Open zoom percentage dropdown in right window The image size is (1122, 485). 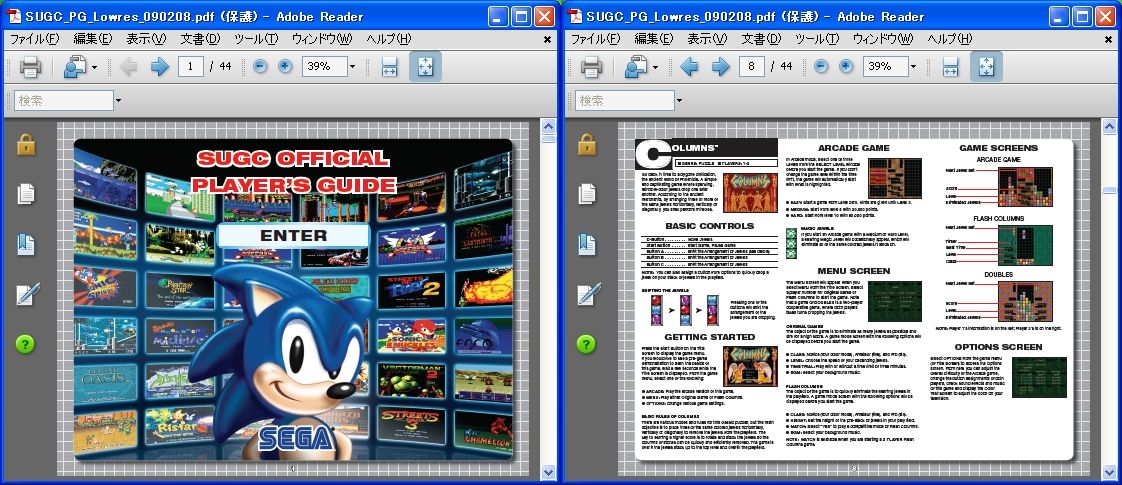coord(913,67)
